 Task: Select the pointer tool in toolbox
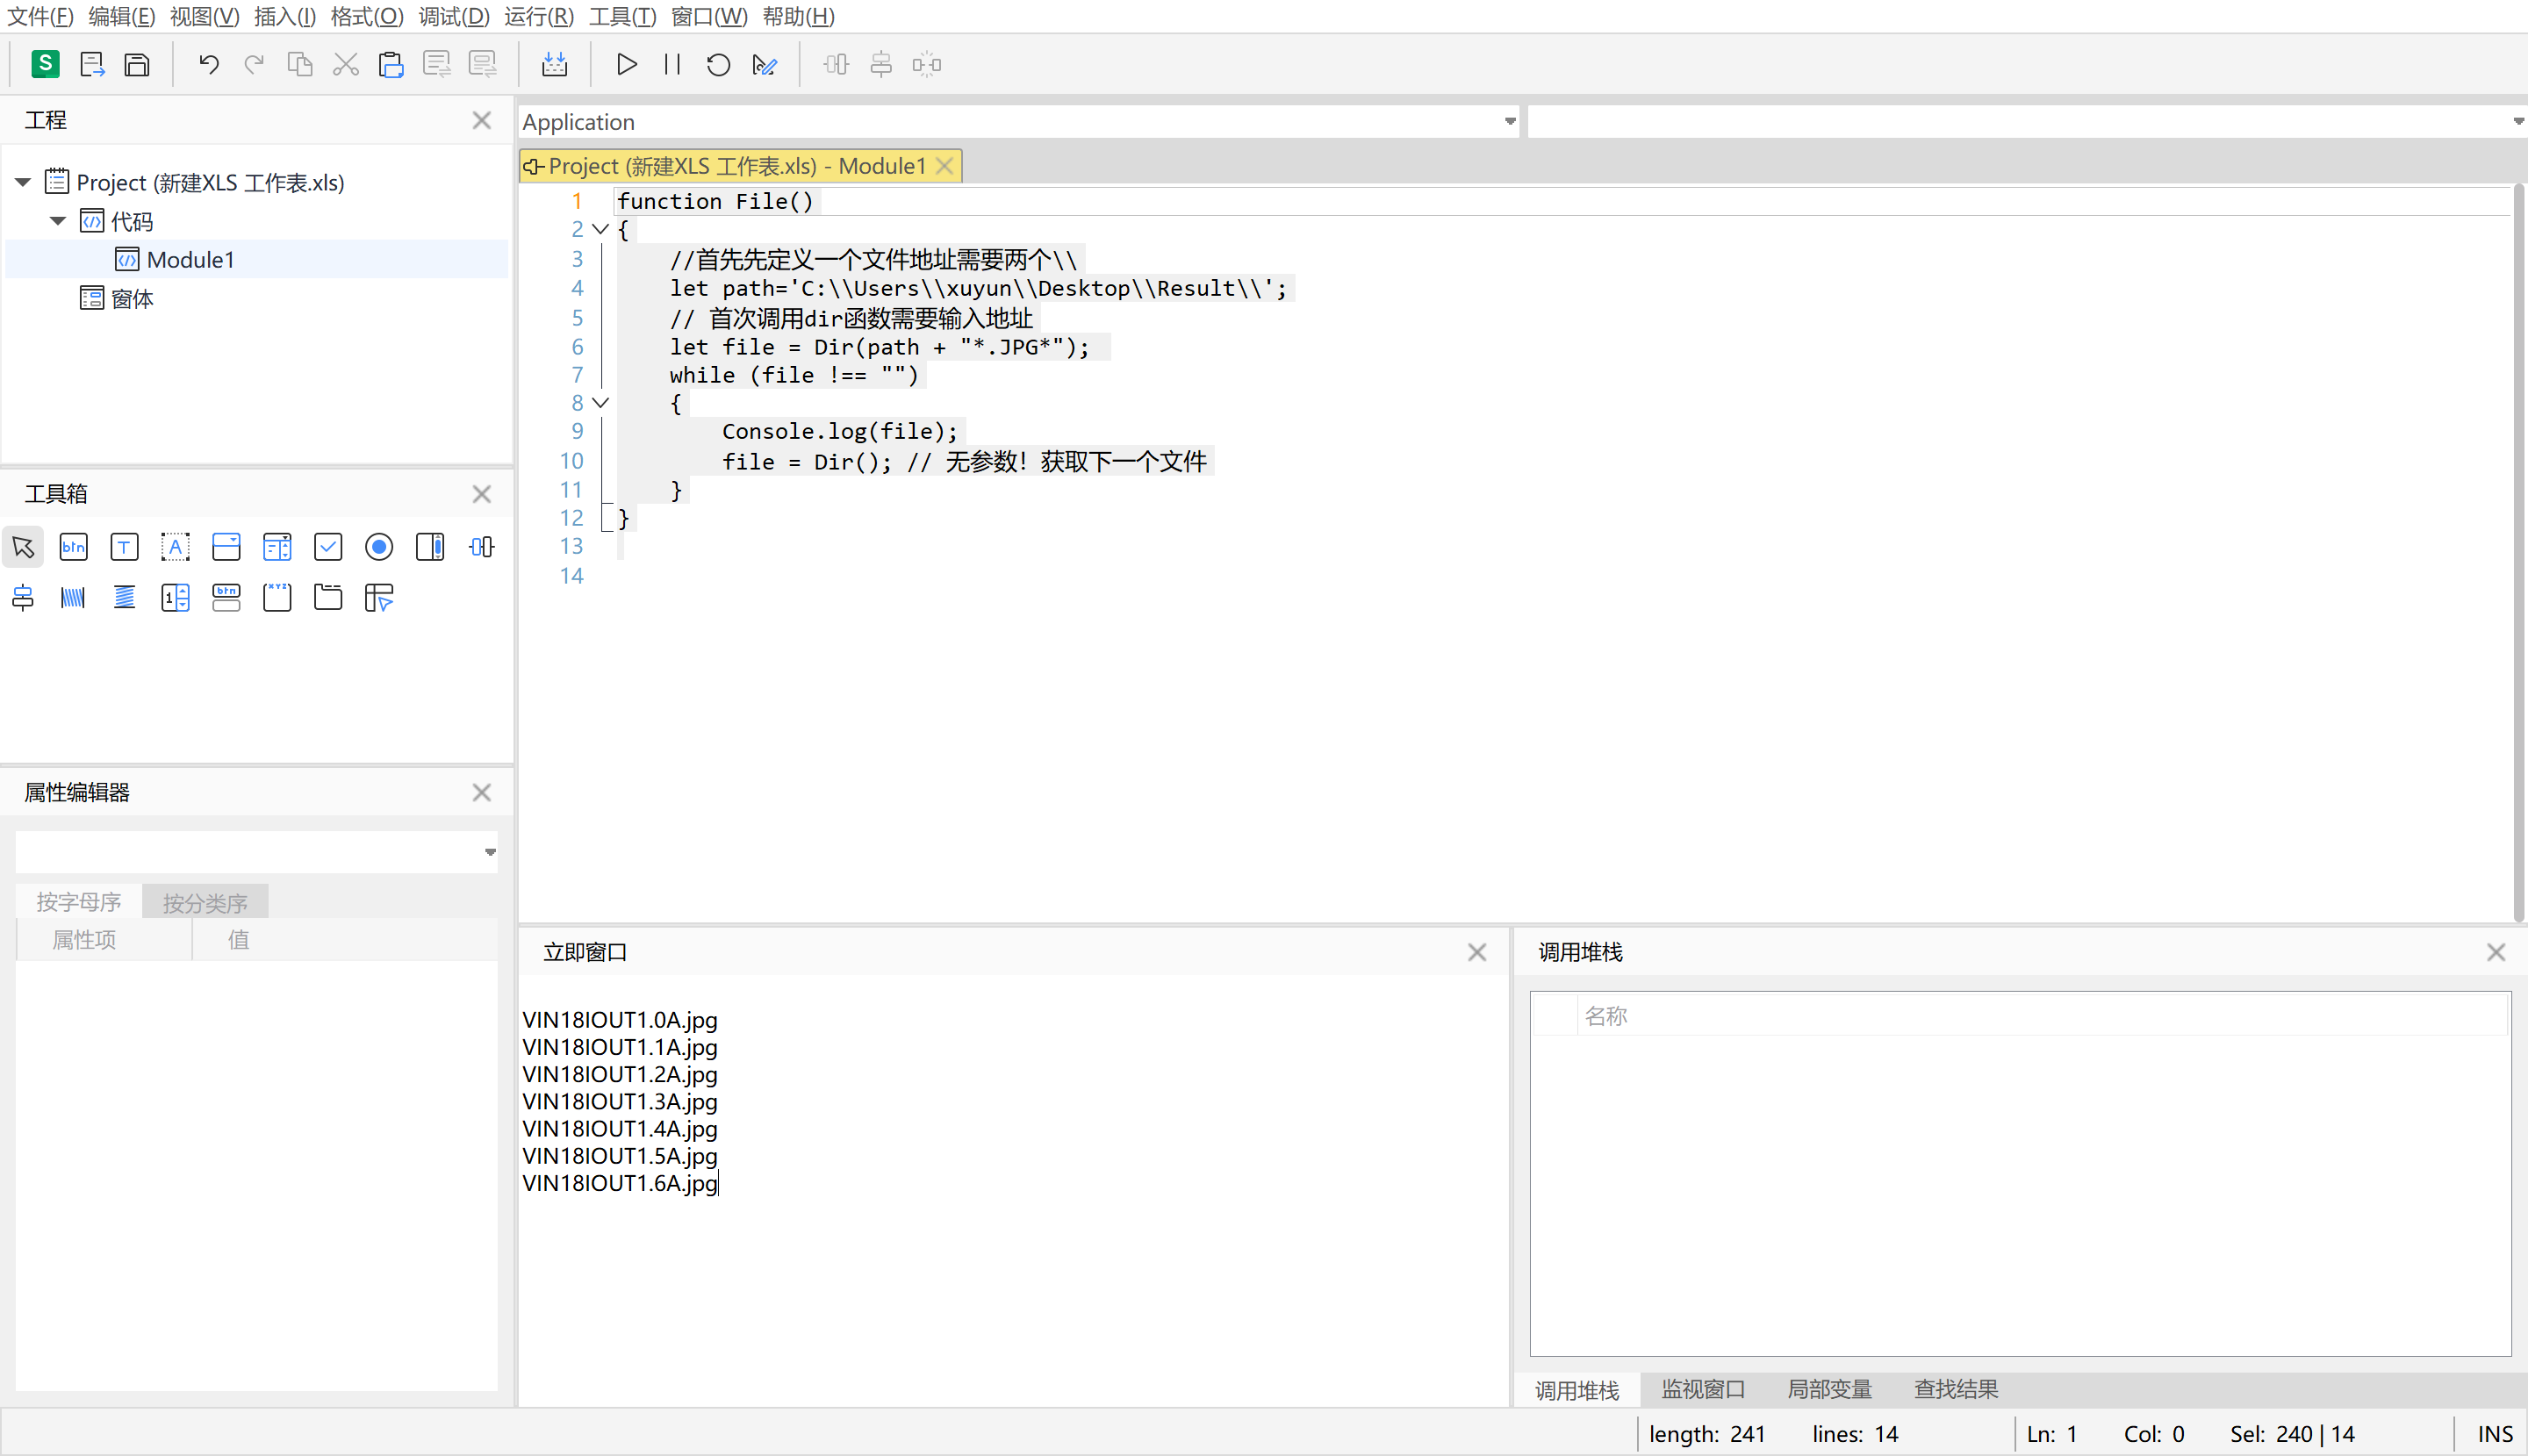[x=23, y=547]
